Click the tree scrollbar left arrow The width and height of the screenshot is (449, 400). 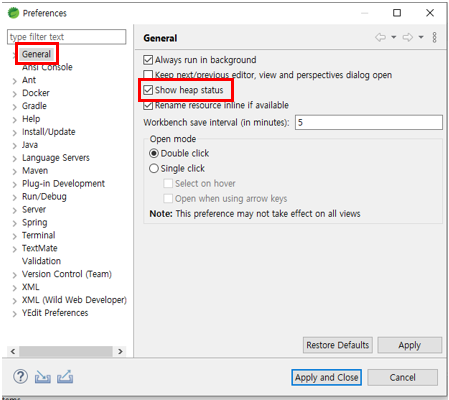coord(13,351)
